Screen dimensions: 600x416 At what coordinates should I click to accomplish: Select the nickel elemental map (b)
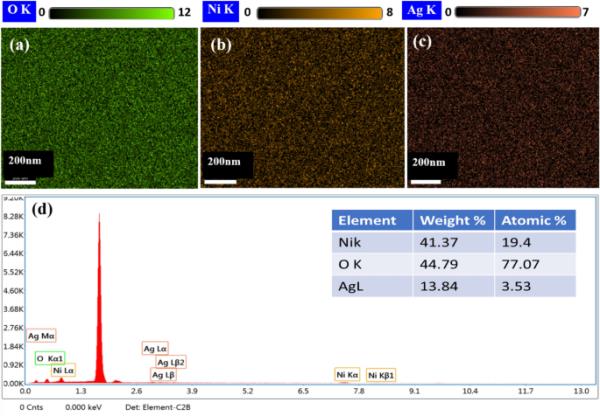tap(300, 108)
